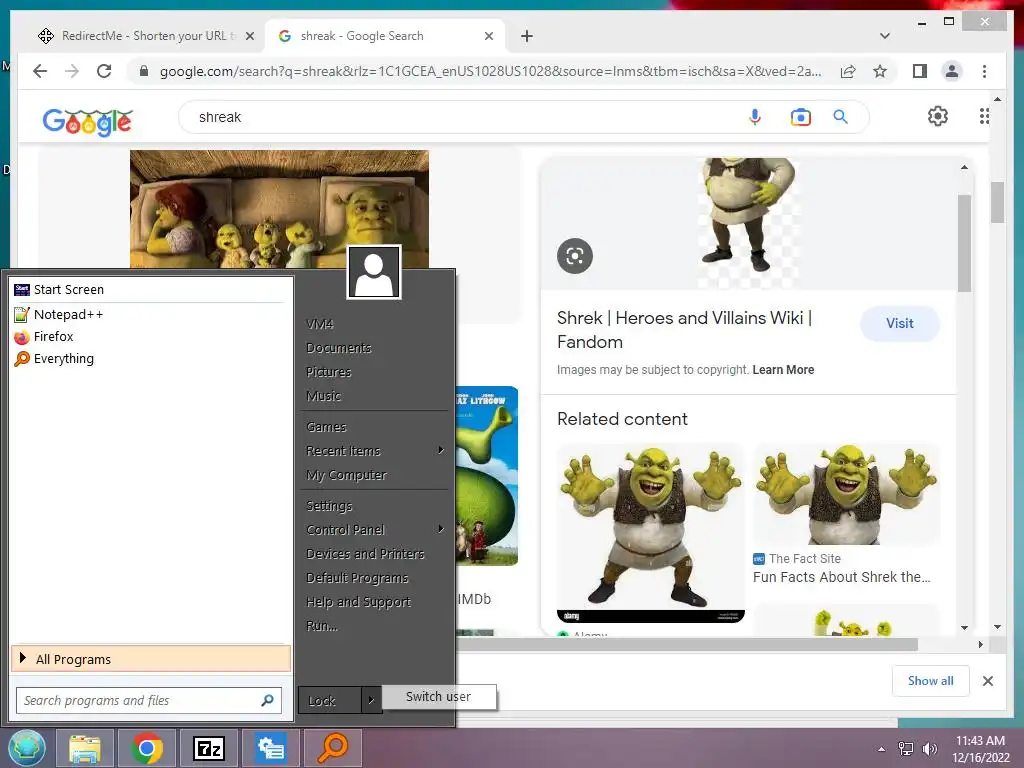Switch to Chrome in the taskbar
Screen dimensions: 1024x768
click(x=147, y=748)
